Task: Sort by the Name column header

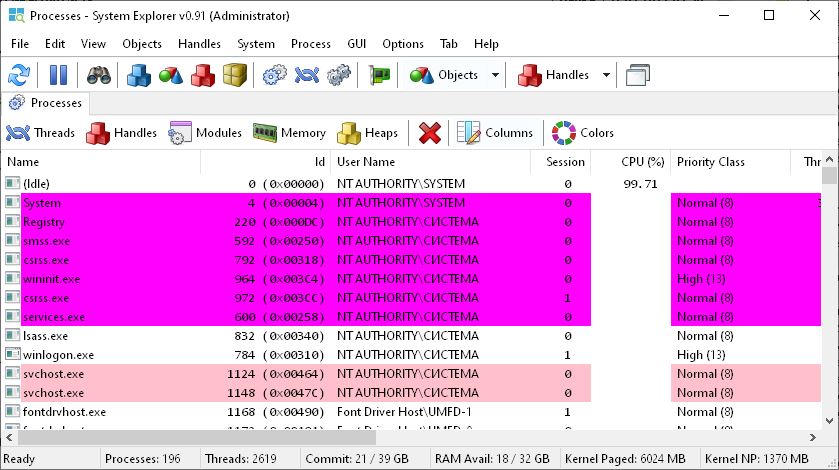Action: coord(102,162)
